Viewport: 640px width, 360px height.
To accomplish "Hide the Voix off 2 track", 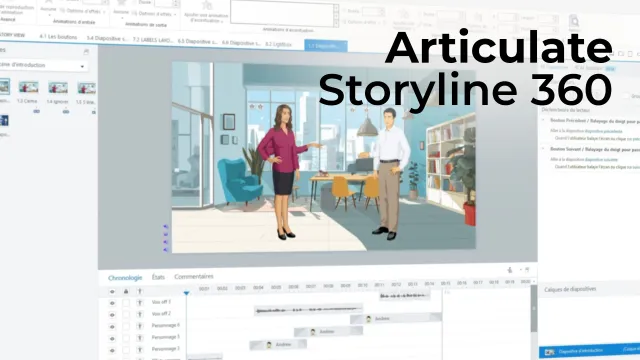I will (112, 315).
